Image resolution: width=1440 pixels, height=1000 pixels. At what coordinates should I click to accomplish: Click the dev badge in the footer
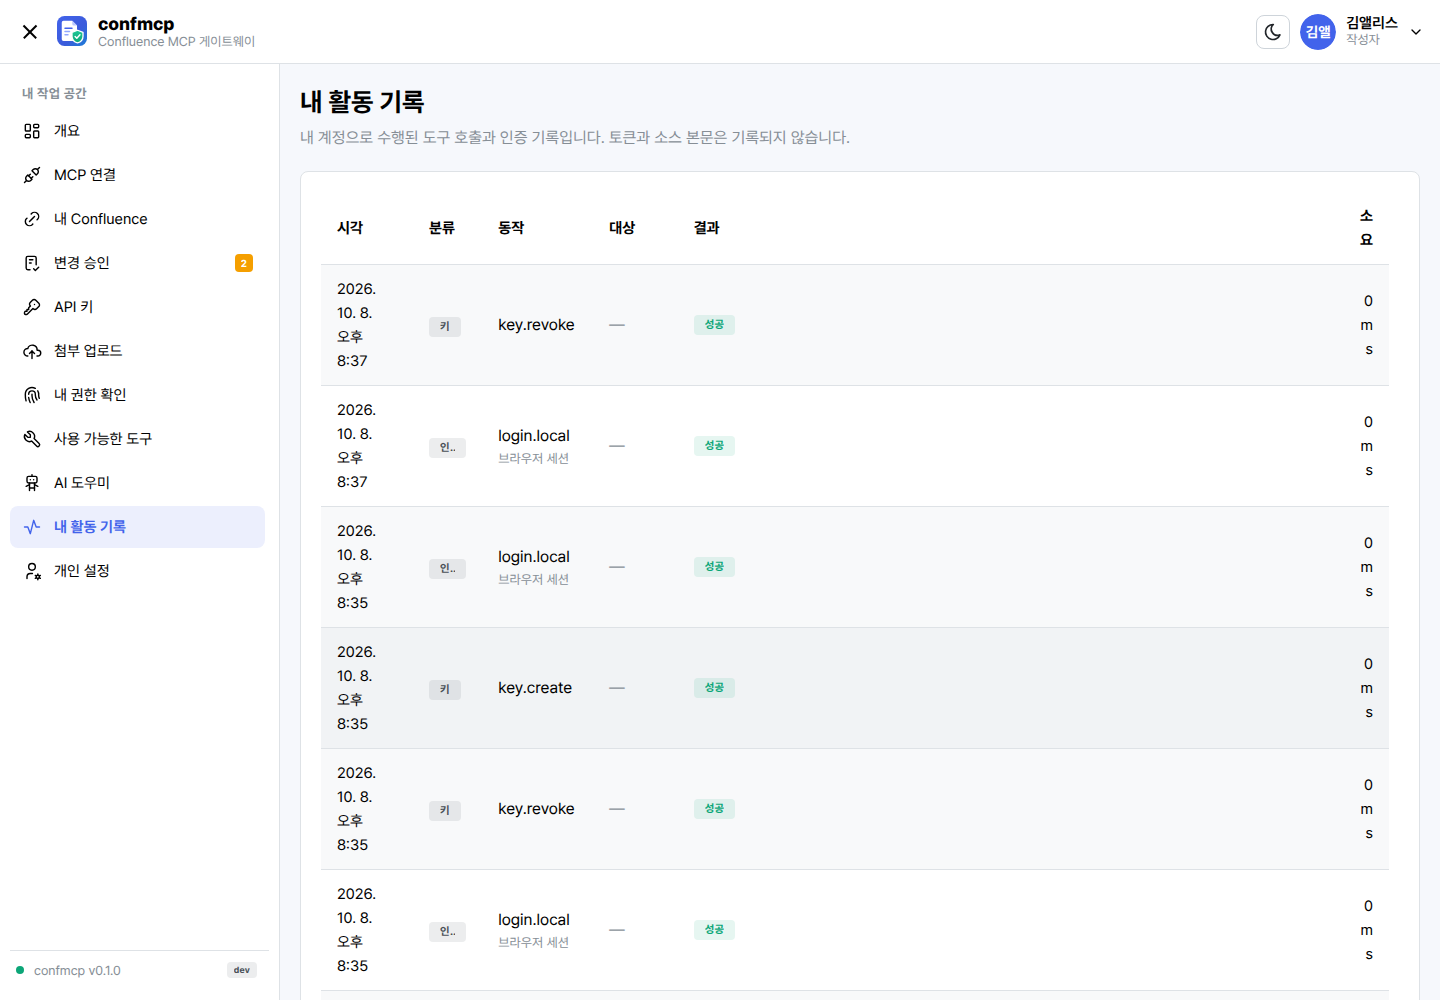(242, 970)
